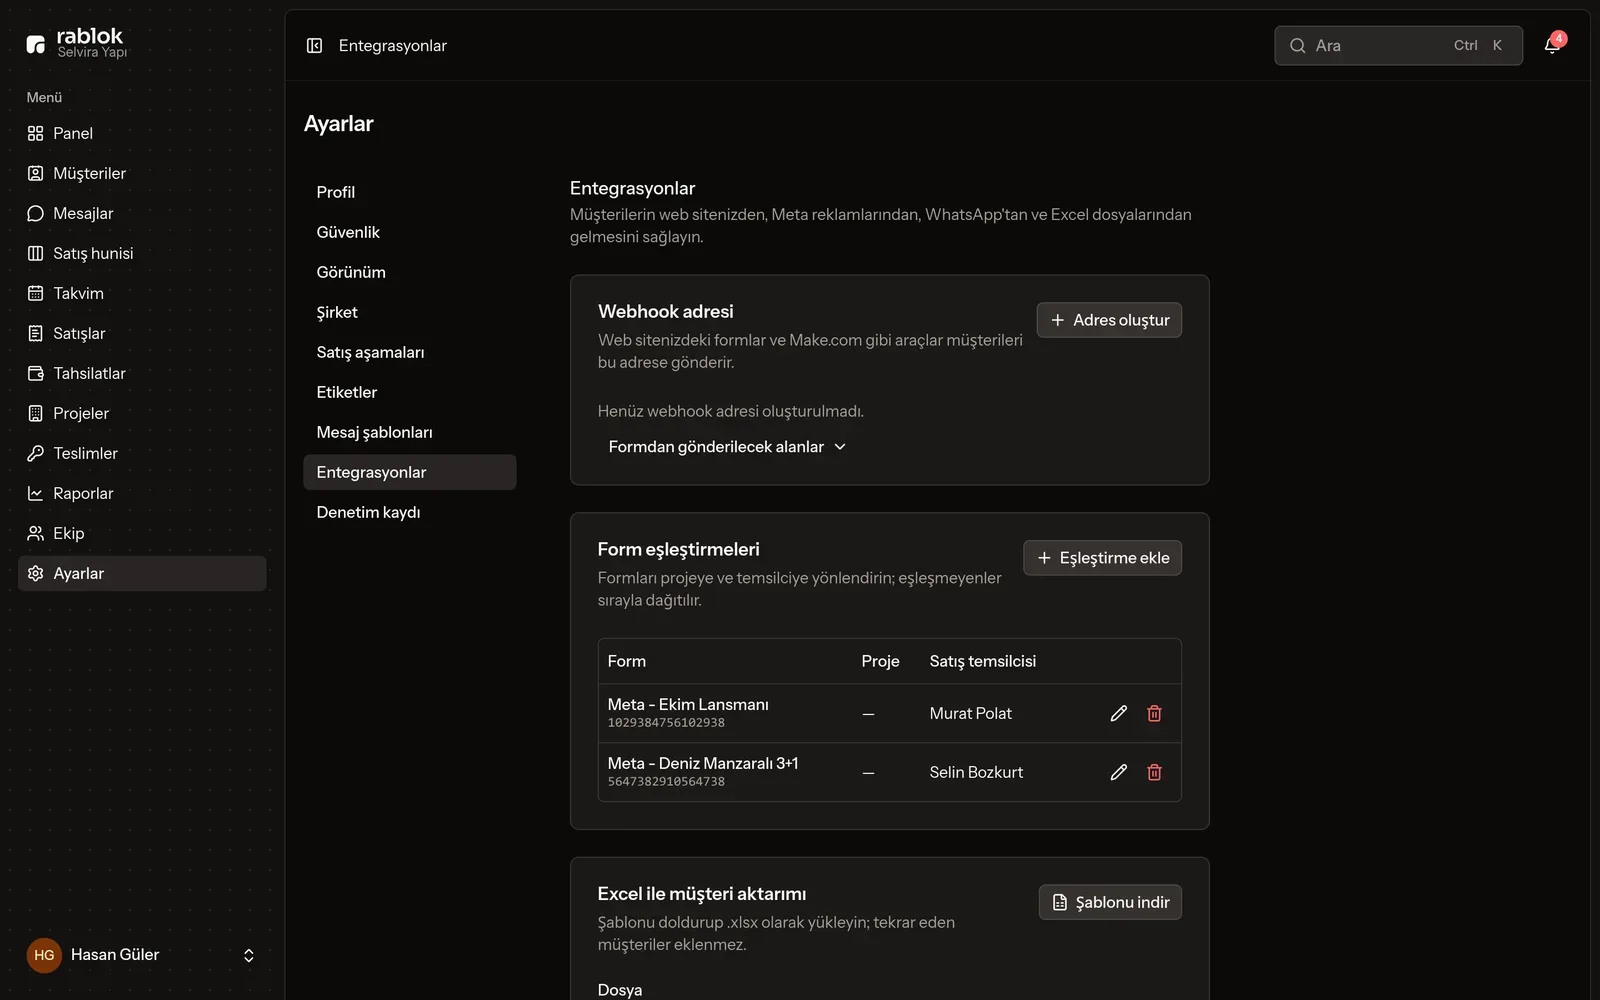This screenshot has width=1600, height=1000.
Task: Open Raporlar in sidebar
Action: click(x=142, y=493)
